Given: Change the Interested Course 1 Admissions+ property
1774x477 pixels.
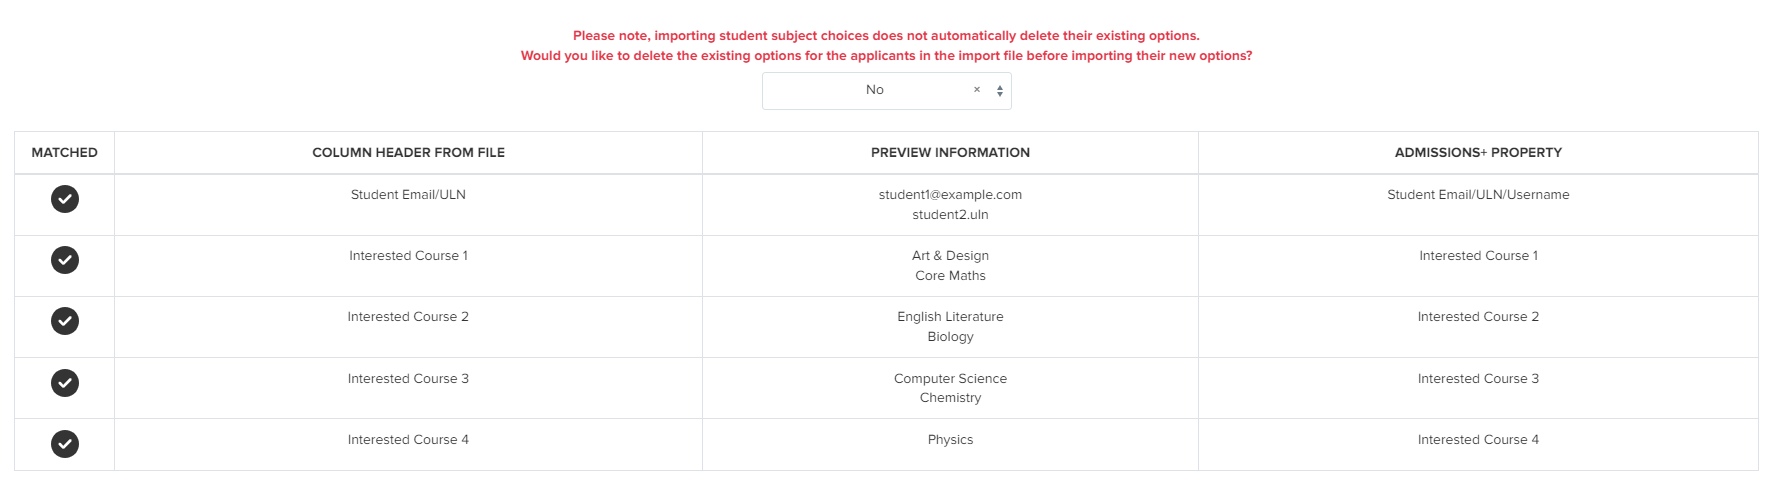Looking at the screenshot, I should point(1478,256).
